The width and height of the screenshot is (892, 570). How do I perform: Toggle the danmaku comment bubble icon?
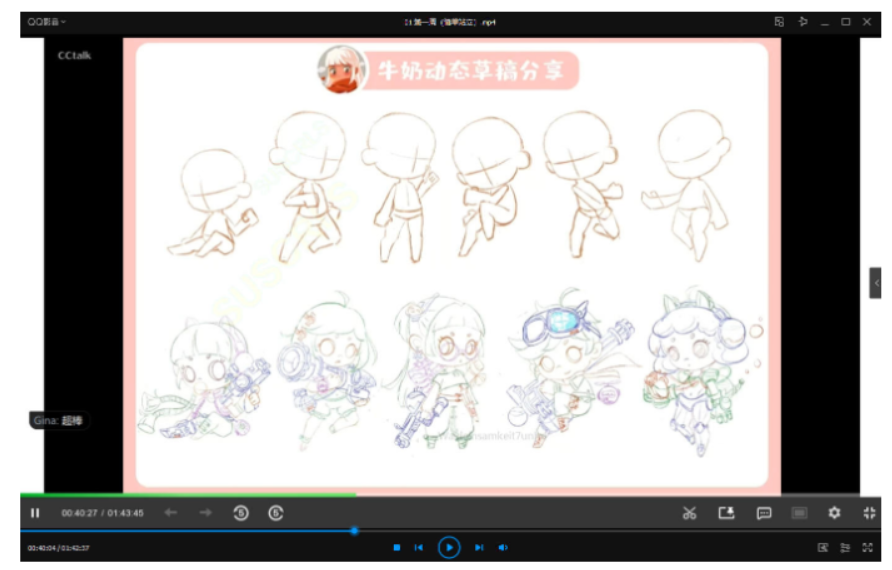pos(764,513)
